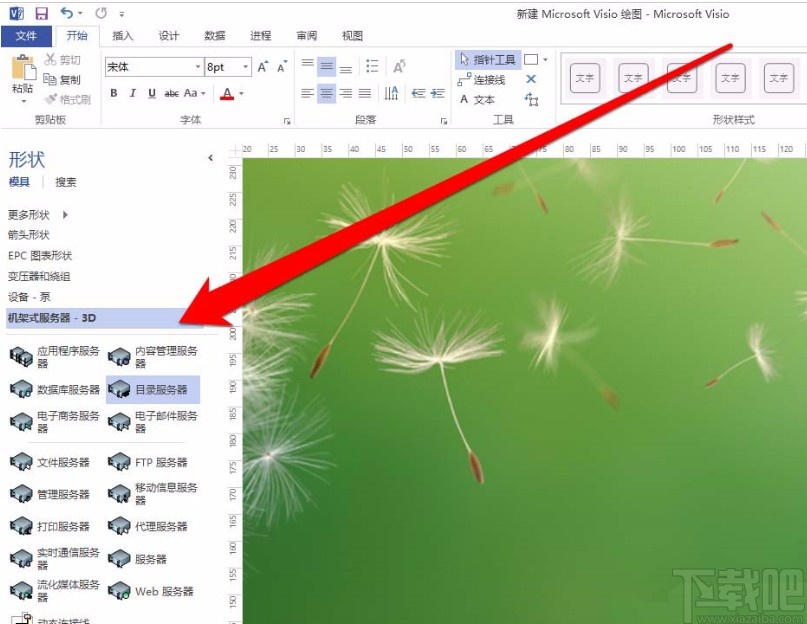The width and height of the screenshot is (807, 624).
Task: Select the Web服务器 shape
Action: click(150, 591)
